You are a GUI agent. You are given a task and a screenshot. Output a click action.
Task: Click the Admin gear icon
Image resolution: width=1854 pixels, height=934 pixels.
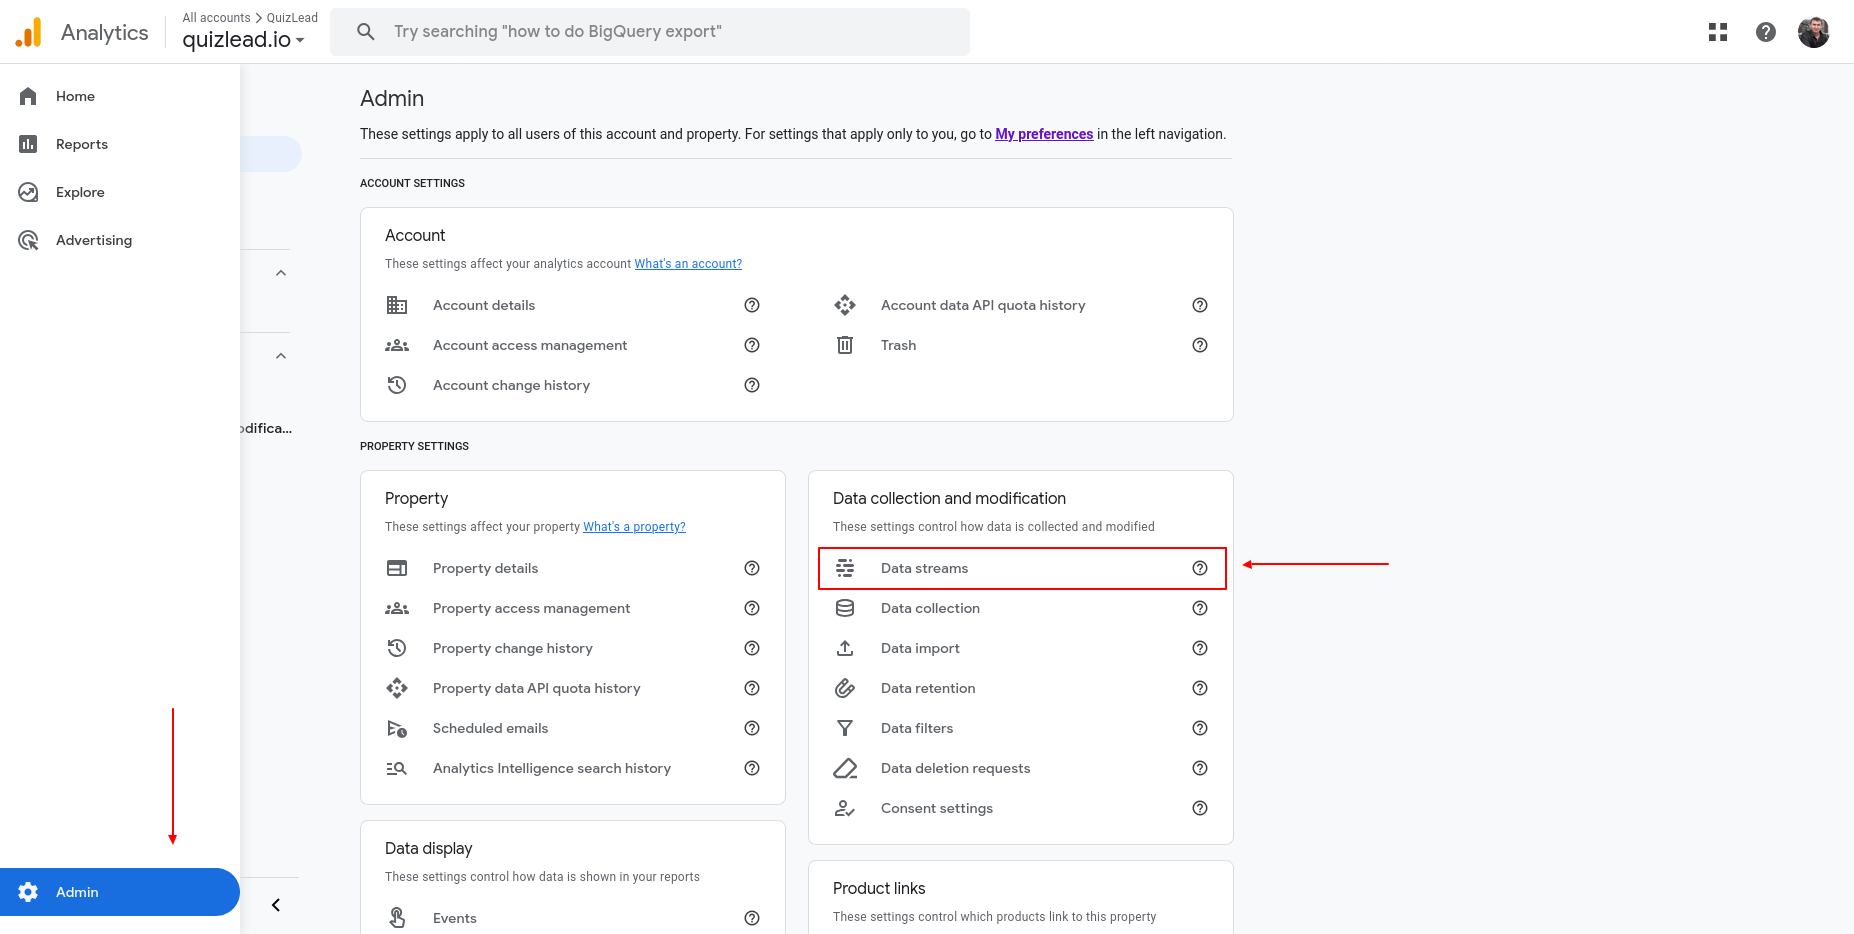click(28, 892)
